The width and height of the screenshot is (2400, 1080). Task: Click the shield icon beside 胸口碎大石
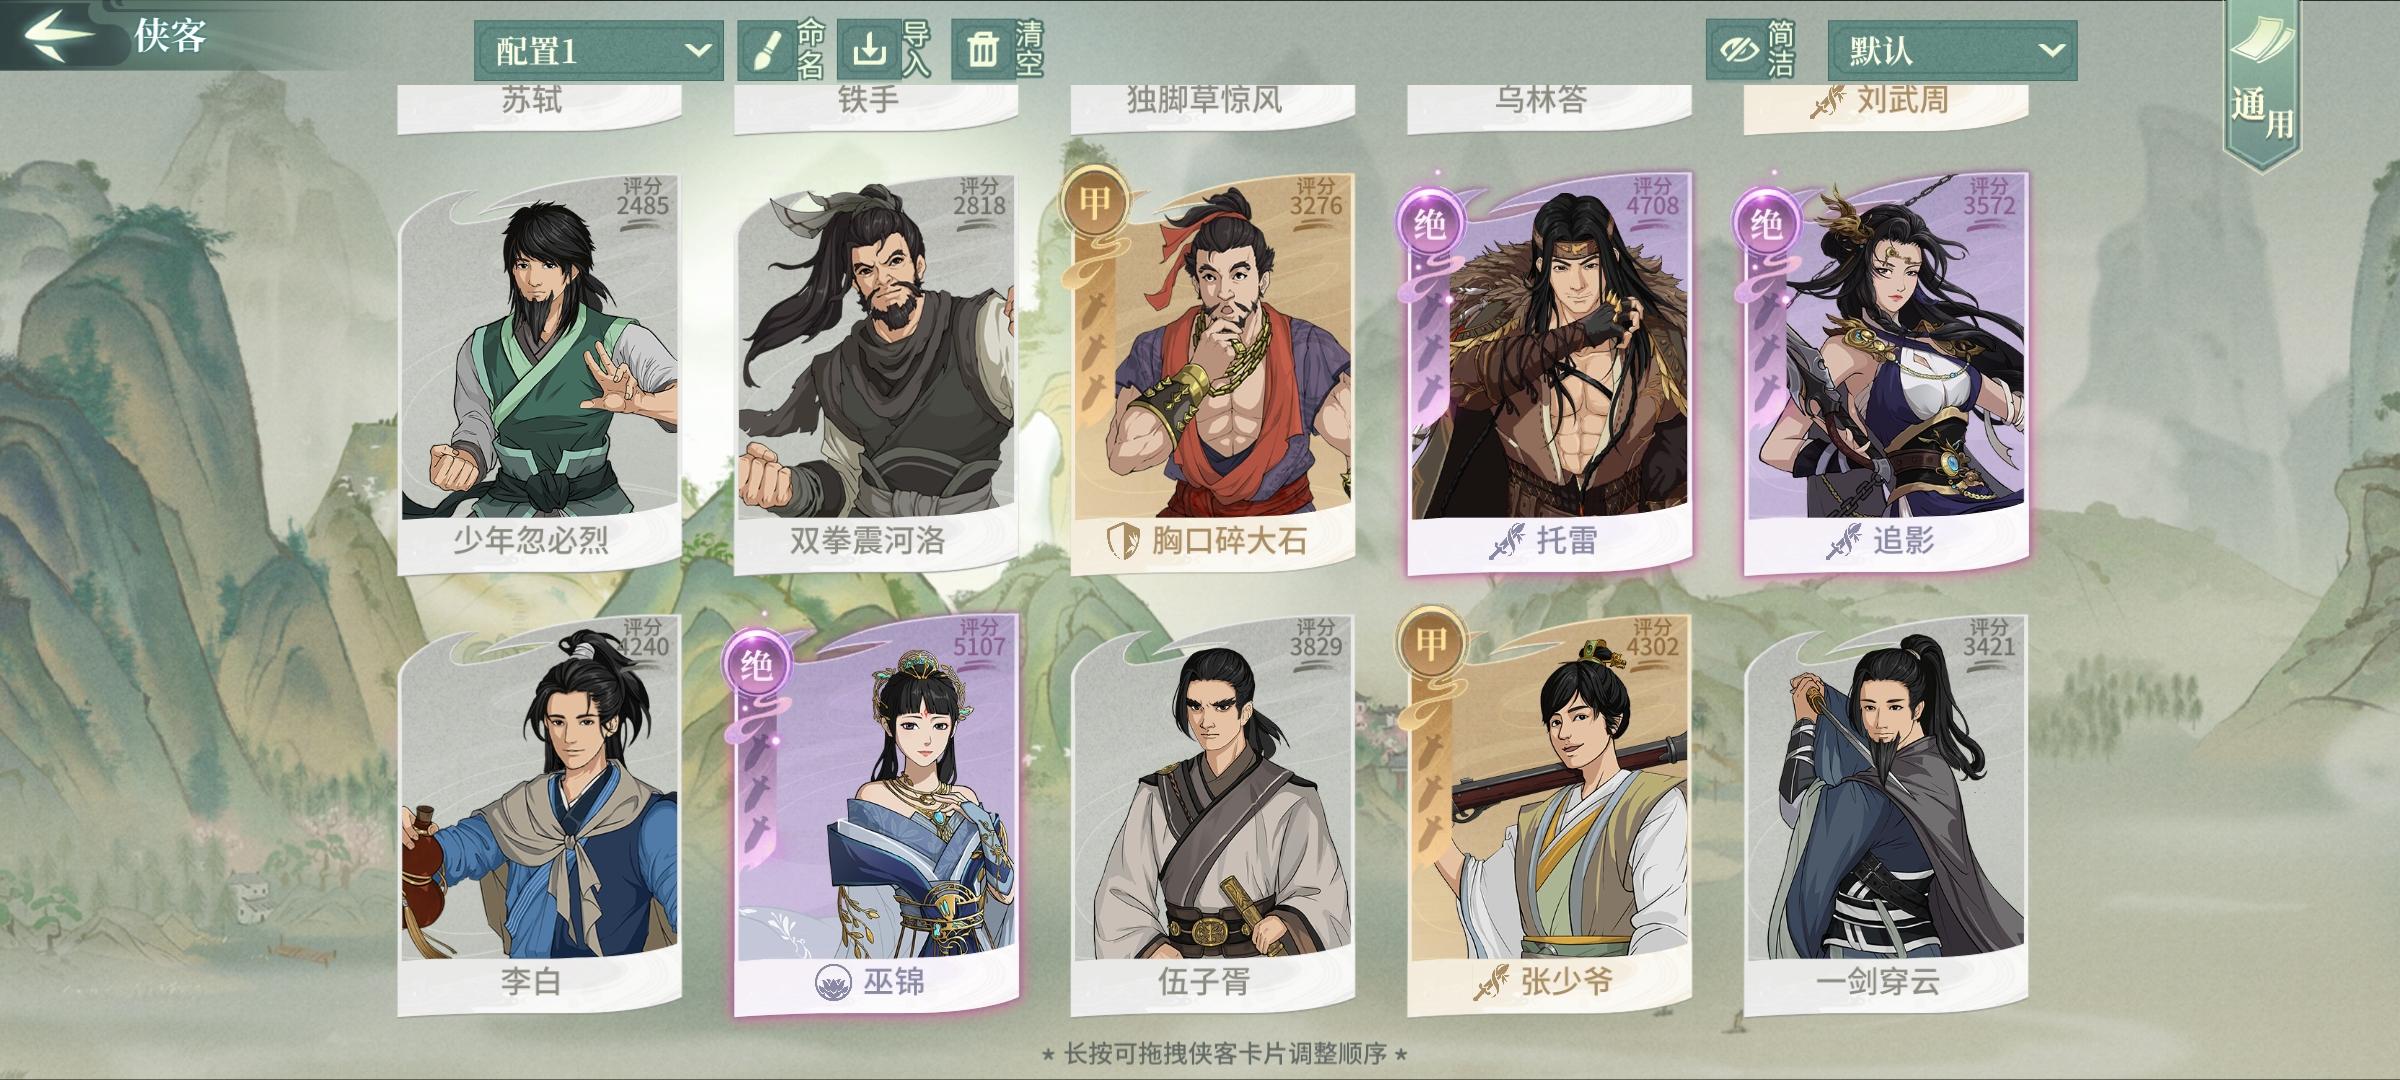1124,541
